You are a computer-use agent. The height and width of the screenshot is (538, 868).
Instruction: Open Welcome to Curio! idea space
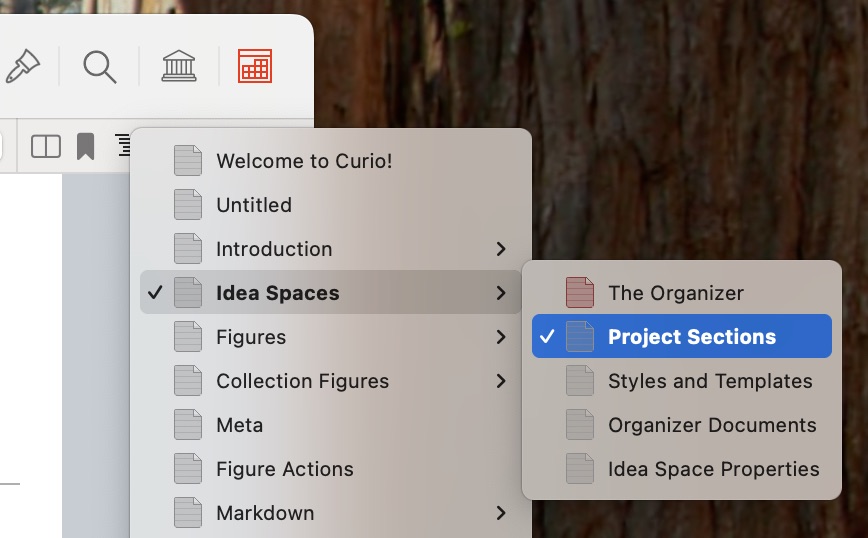pos(304,161)
